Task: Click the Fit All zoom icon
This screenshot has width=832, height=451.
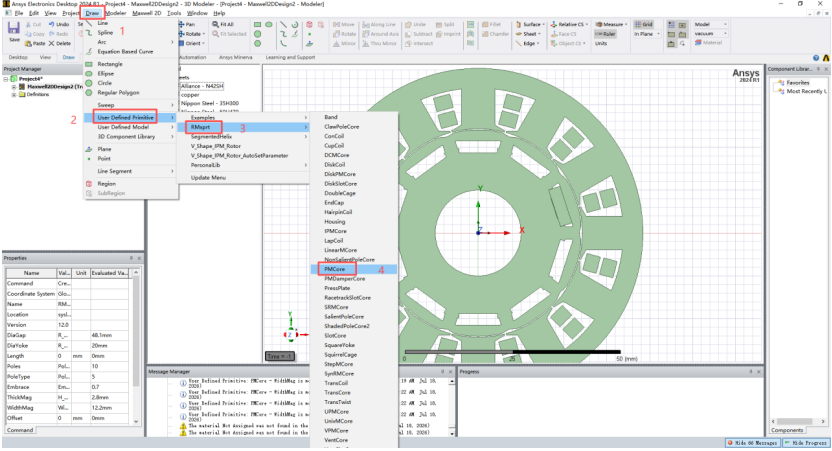Action: coord(215,24)
